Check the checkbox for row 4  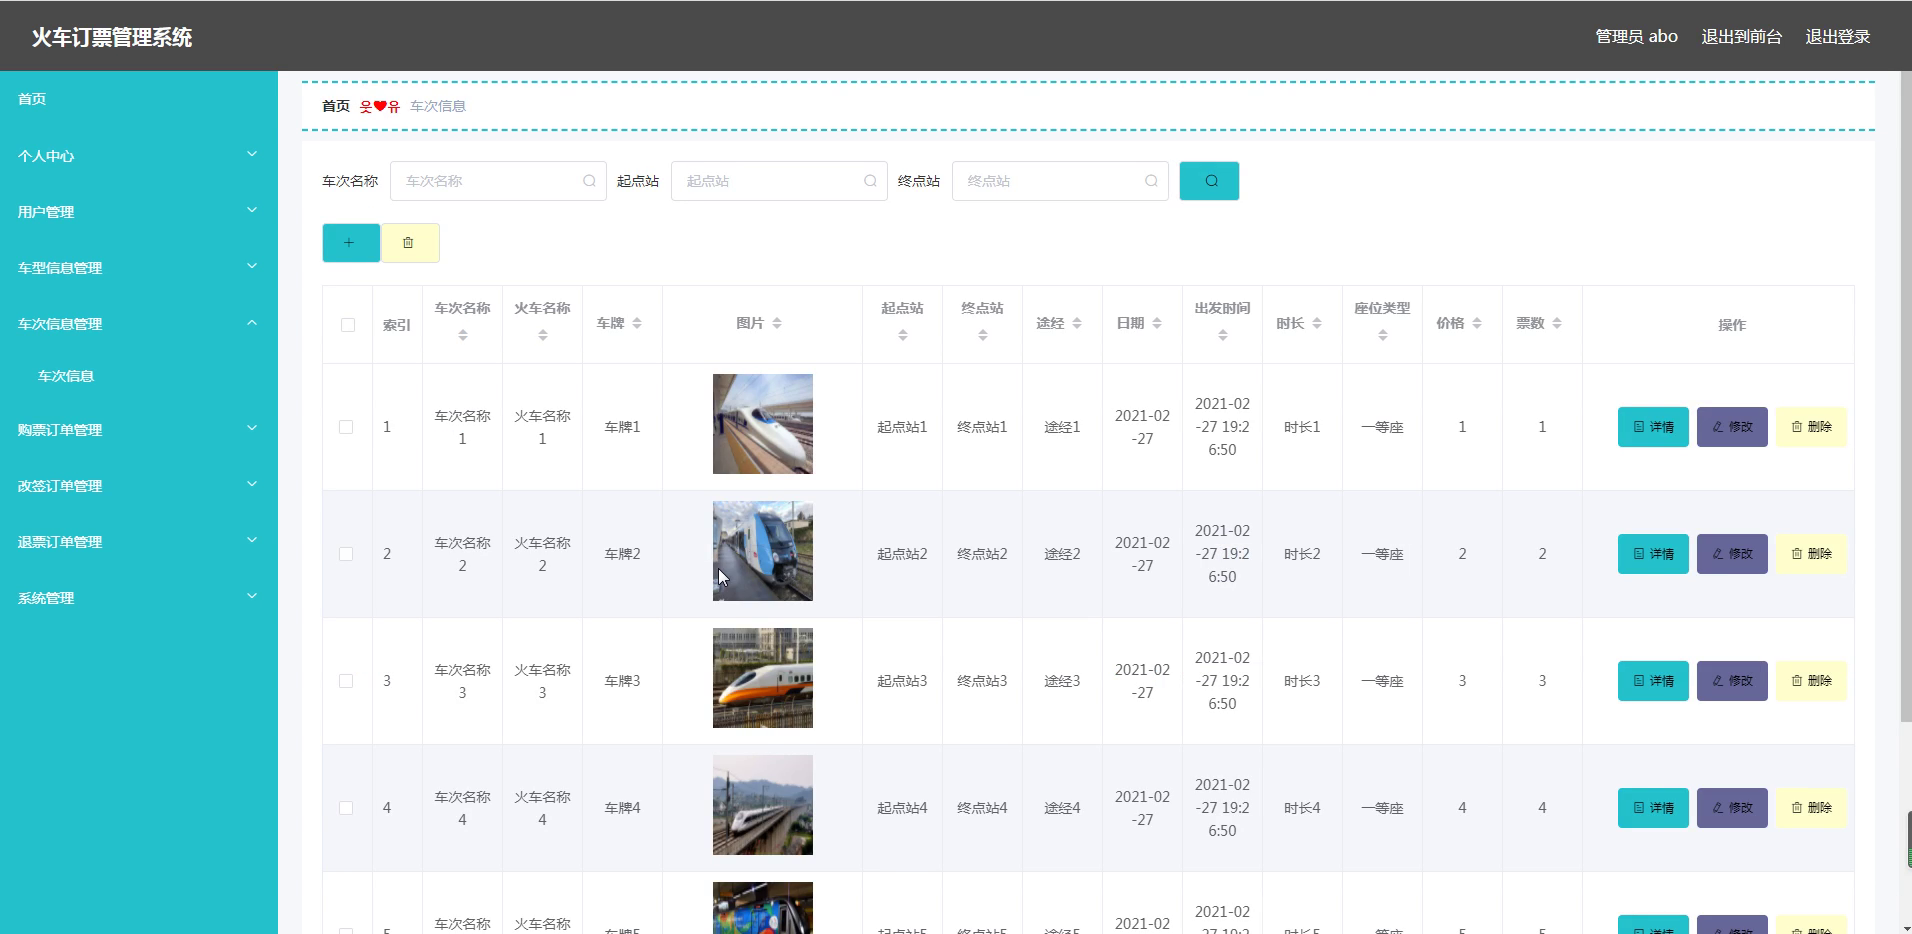click(x=346, y=808)
